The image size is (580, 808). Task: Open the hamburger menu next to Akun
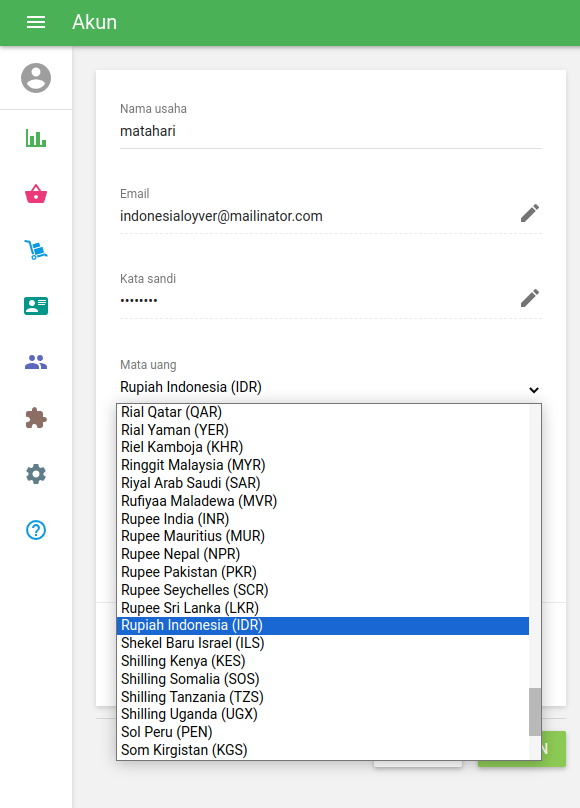pos(35,22)
